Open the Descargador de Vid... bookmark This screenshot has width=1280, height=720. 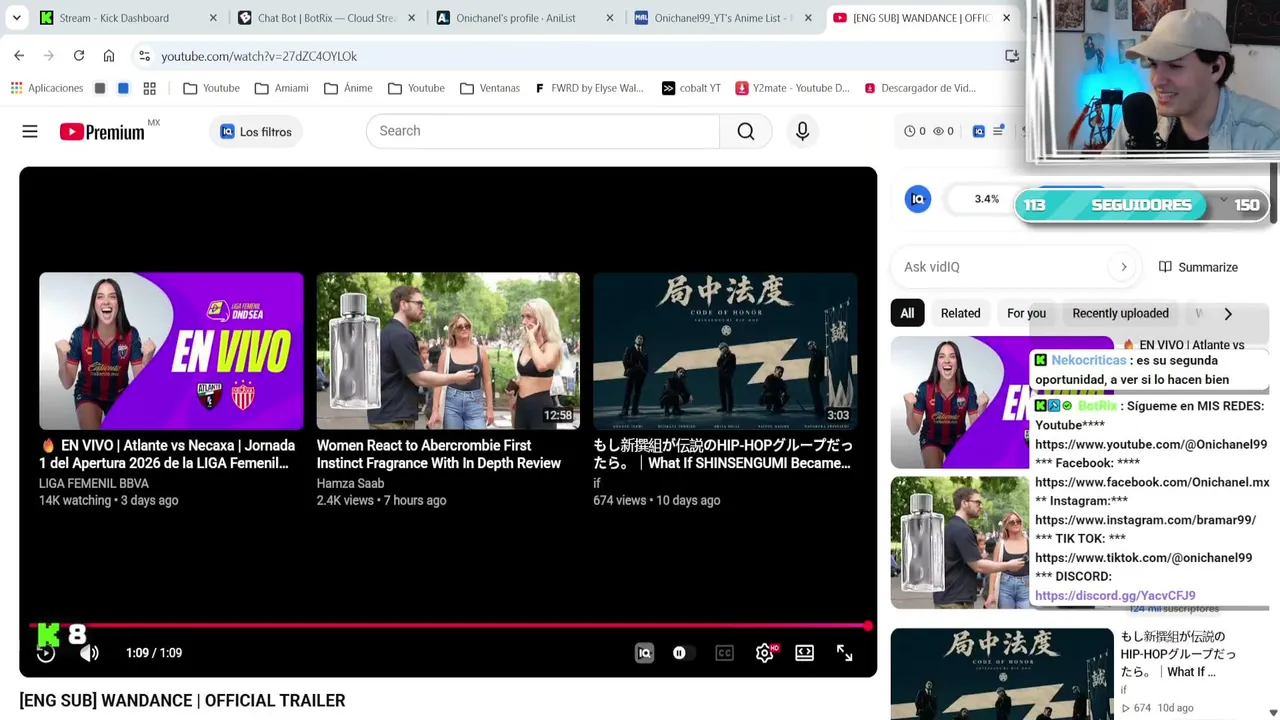click(920, 88)
